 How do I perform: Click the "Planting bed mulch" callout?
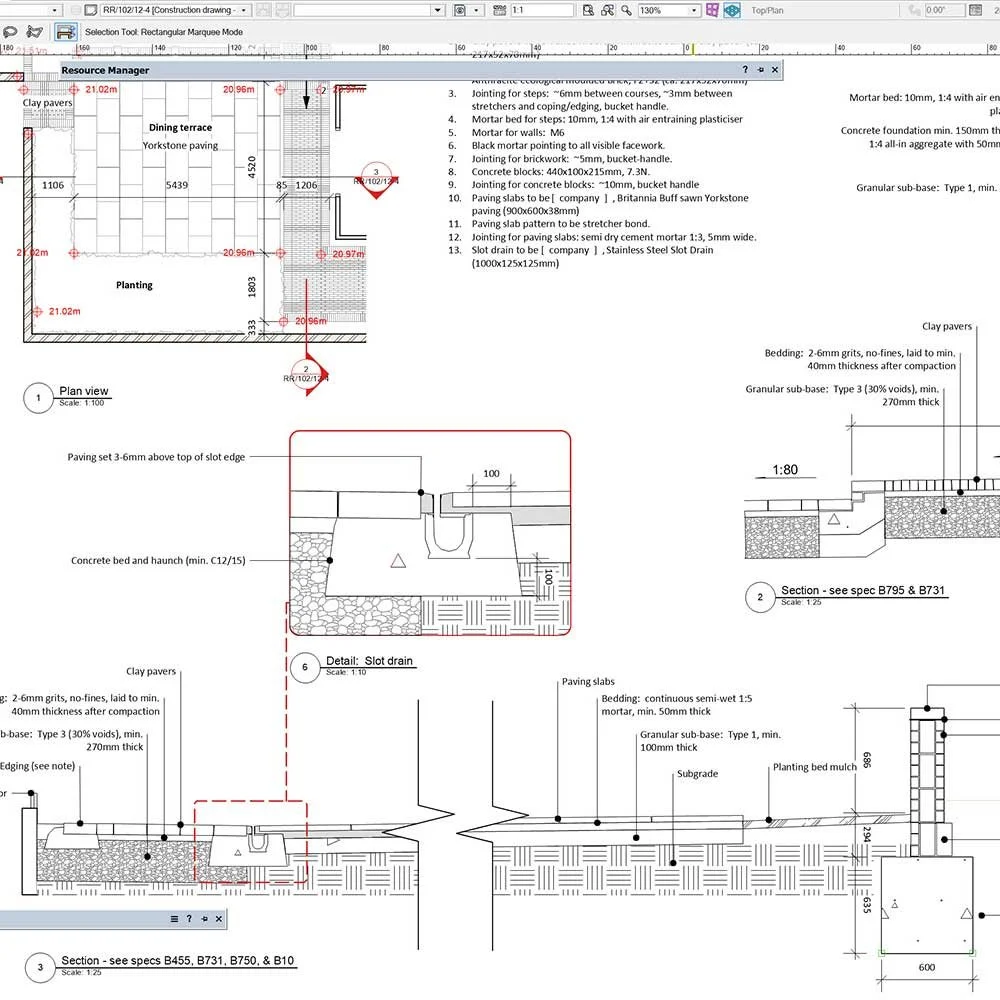click(814, 767)
